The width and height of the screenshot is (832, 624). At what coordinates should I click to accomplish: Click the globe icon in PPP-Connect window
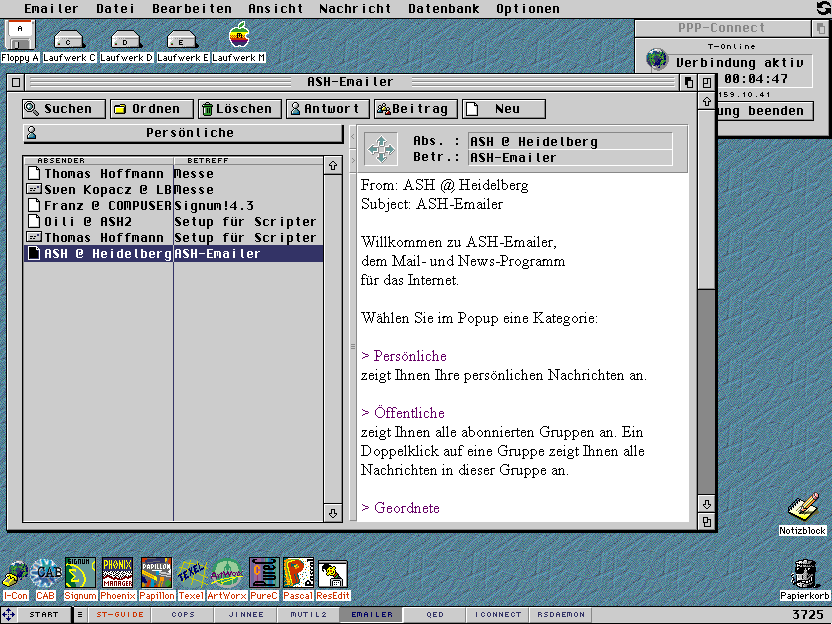pos(657,58)
